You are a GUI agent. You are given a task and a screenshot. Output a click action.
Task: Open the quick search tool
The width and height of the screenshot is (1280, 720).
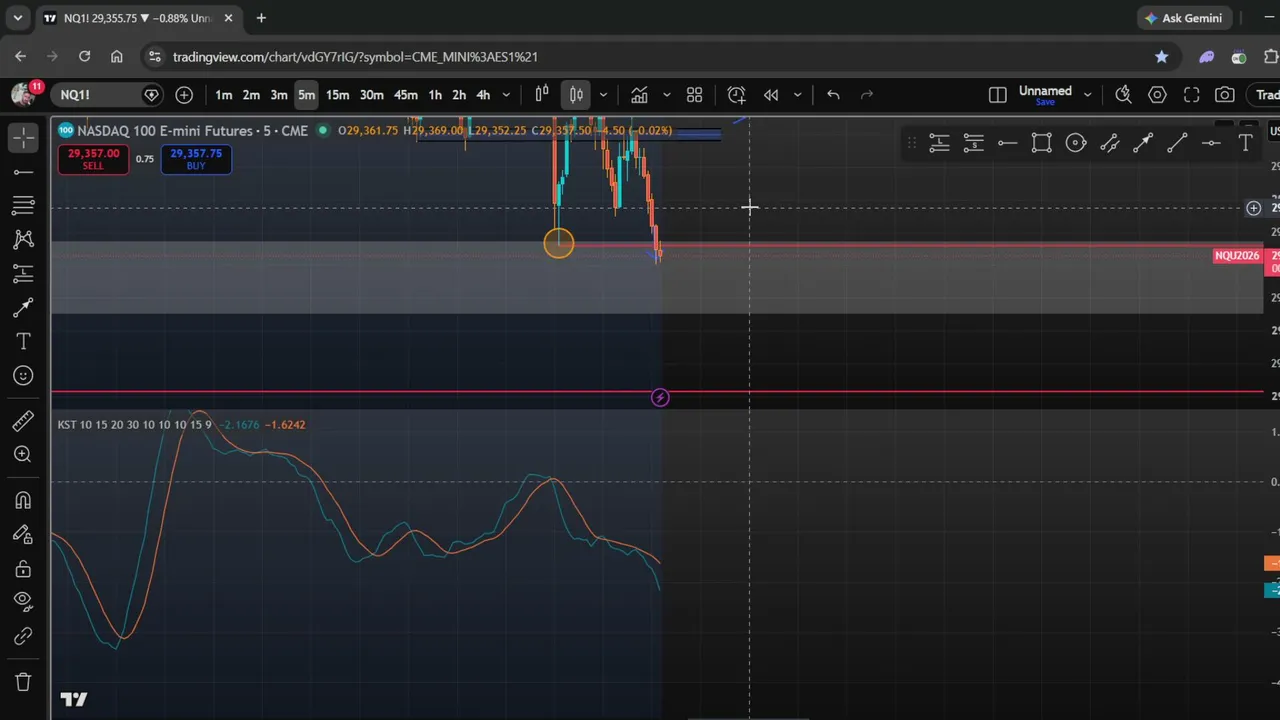(x=1123, y=95)
